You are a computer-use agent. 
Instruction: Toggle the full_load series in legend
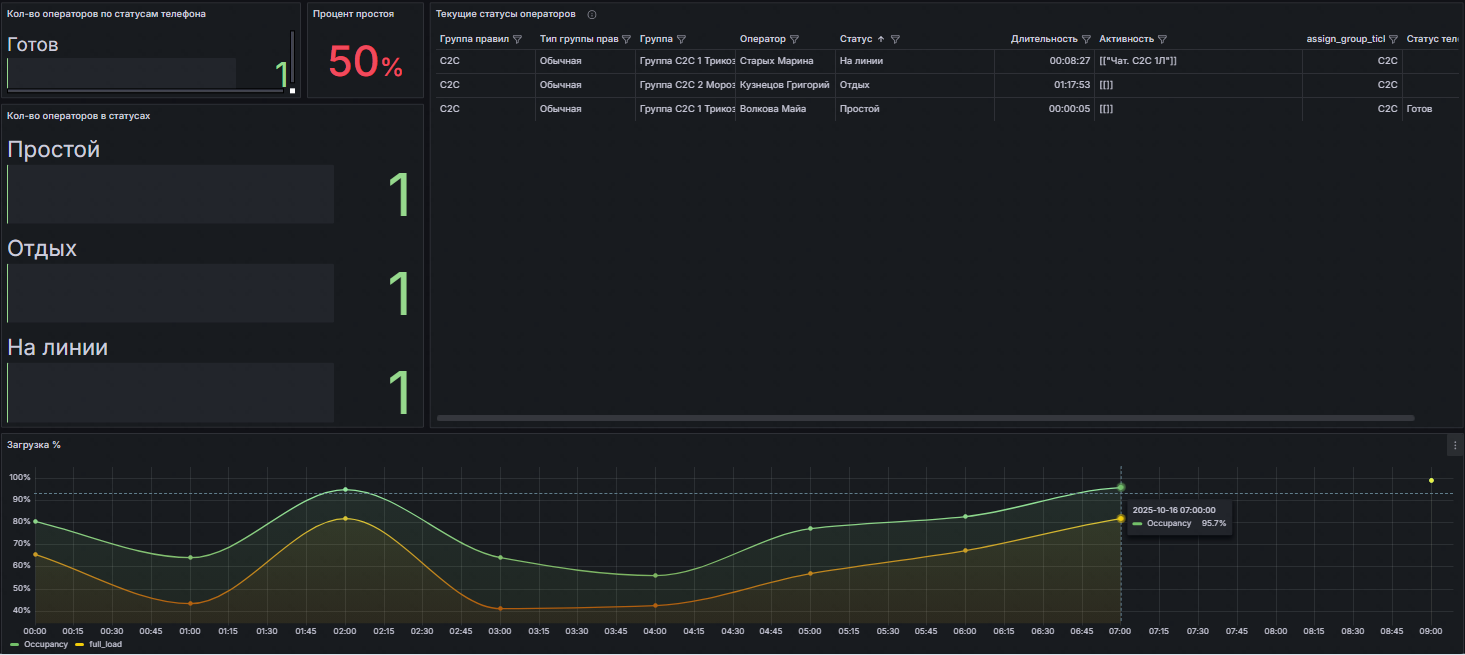(105, 645)
